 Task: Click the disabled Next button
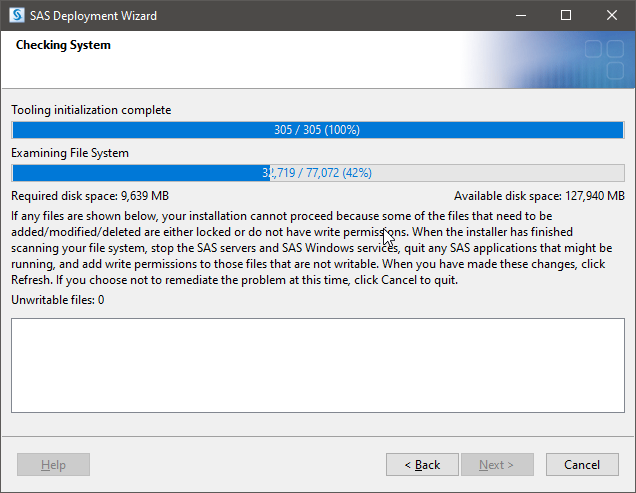click(x=497, y=464)
